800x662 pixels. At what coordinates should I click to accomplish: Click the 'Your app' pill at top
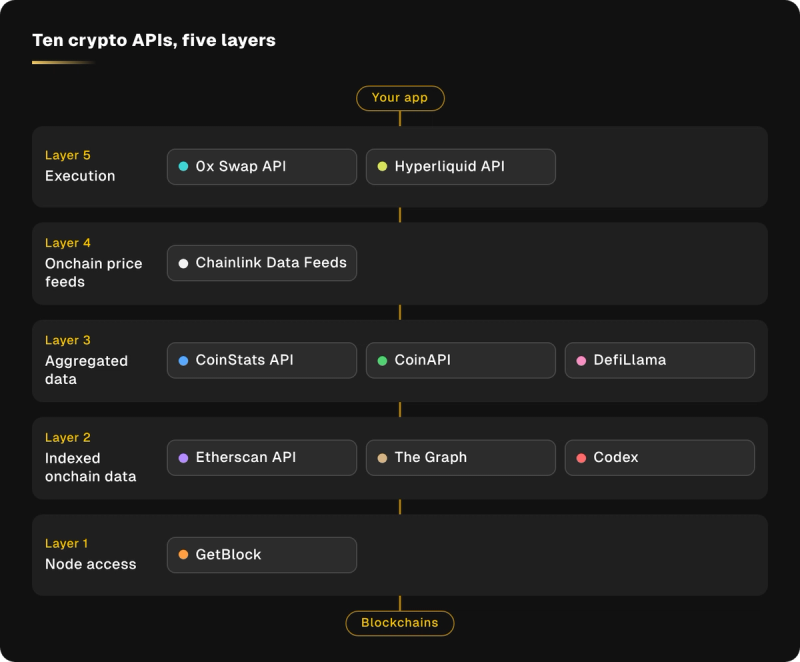click(400, 98)
